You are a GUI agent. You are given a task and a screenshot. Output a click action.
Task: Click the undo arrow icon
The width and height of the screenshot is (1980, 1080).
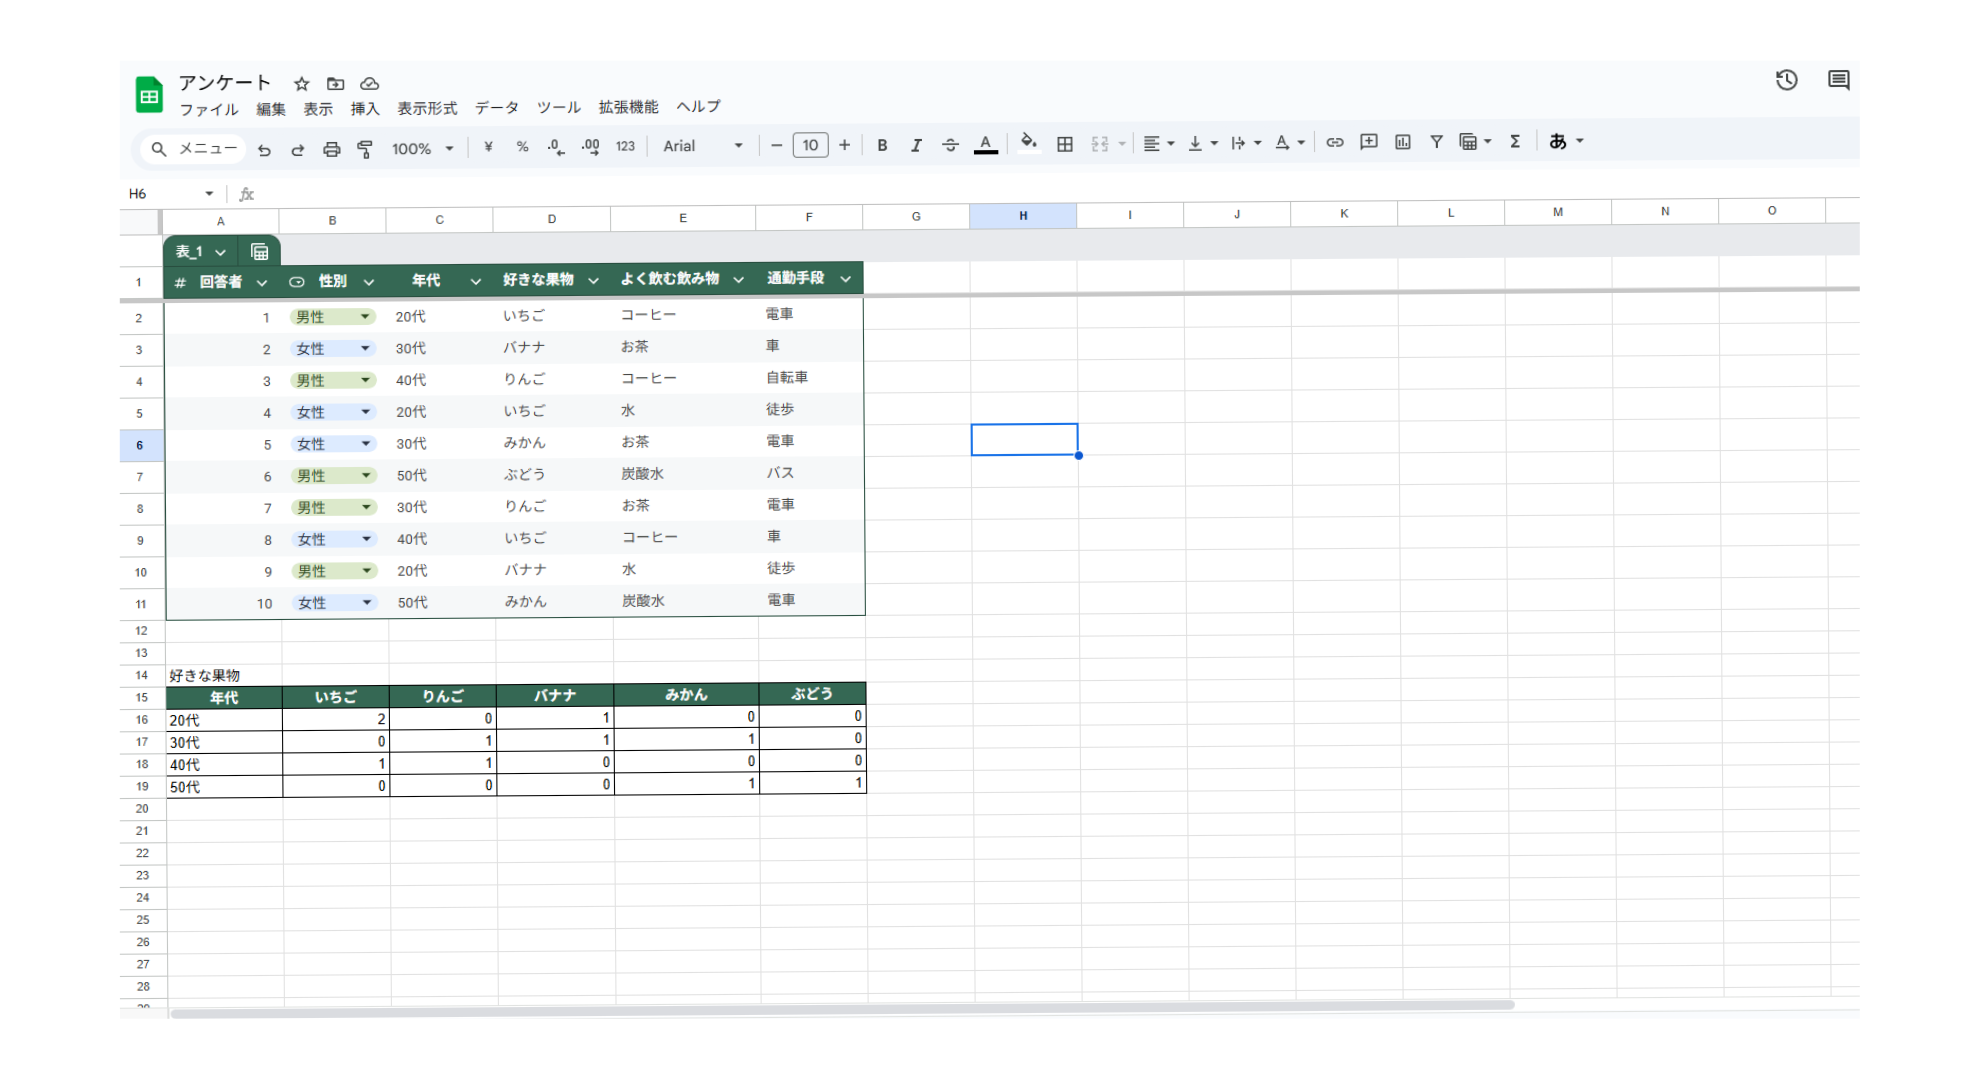point(264,149)
